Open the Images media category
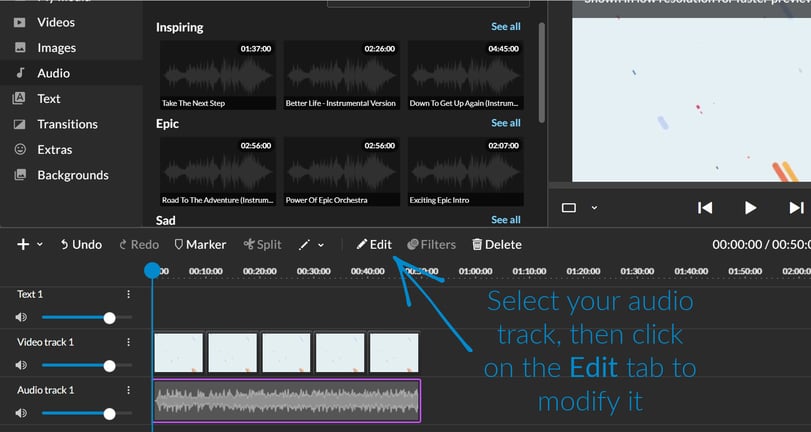Image resolution: width=811 pixels, height=432 pixels. click(x=56, y=48)
